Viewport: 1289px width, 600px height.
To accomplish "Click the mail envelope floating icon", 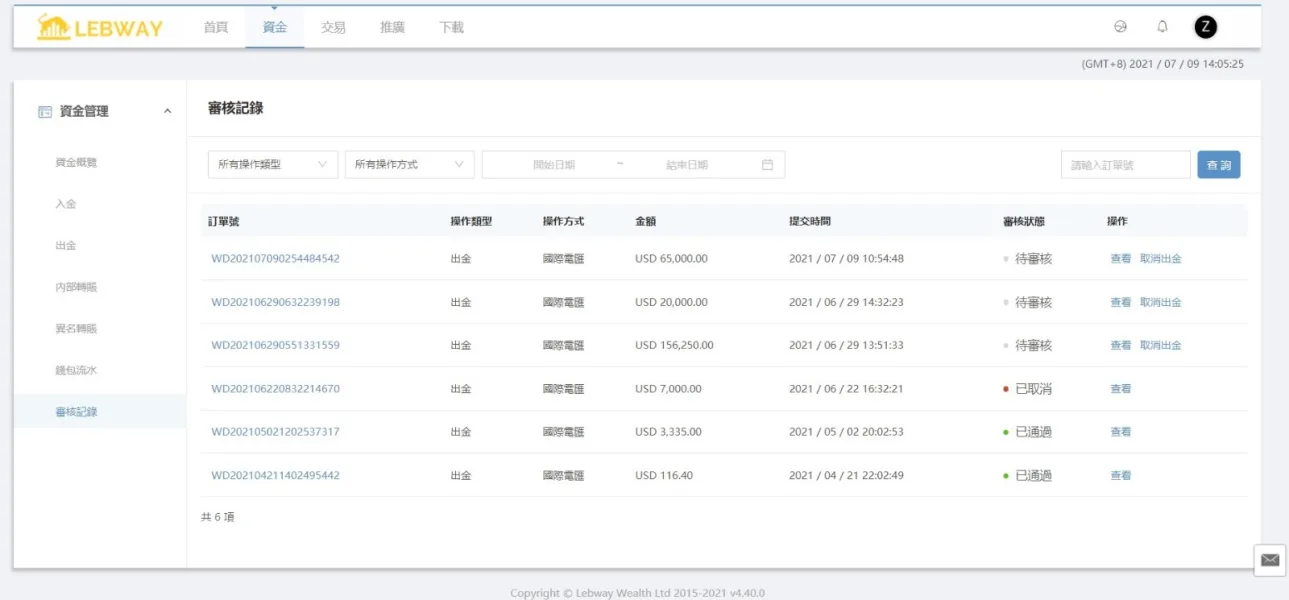I will coord(1270,560).
